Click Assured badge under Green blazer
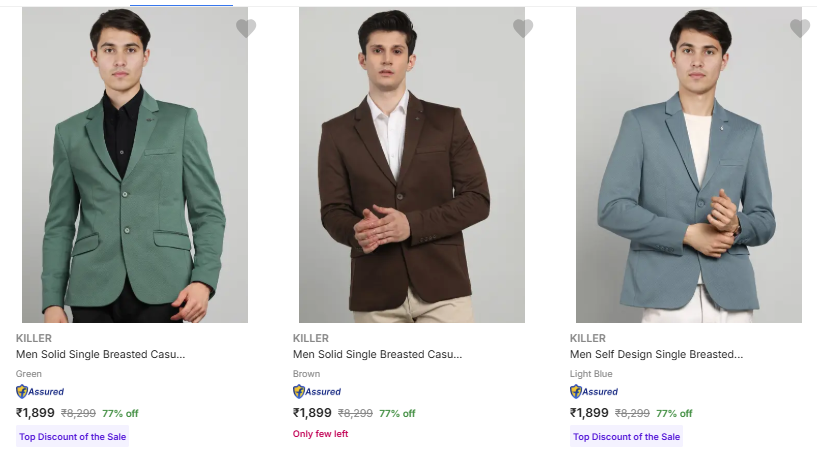 pyautogui.click(x=40, y=392)
